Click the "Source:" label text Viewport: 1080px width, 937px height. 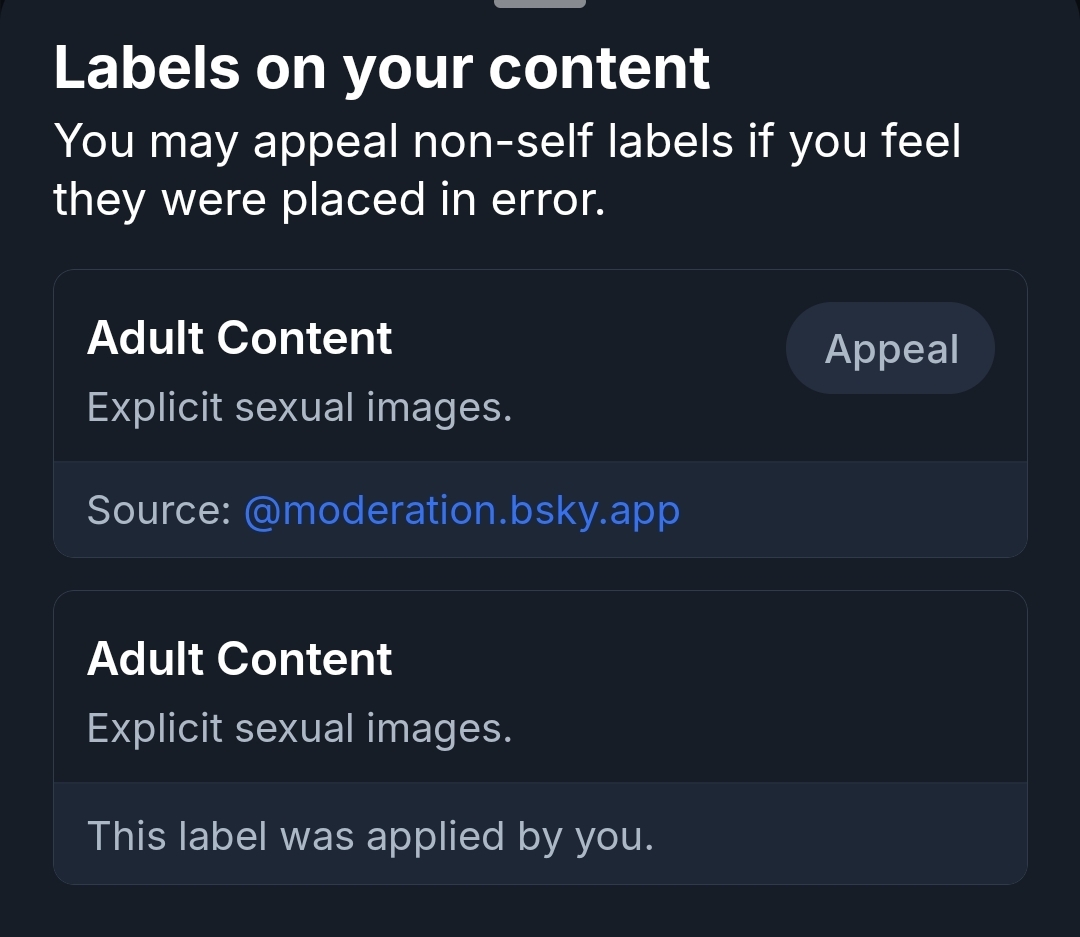point(159,510)
